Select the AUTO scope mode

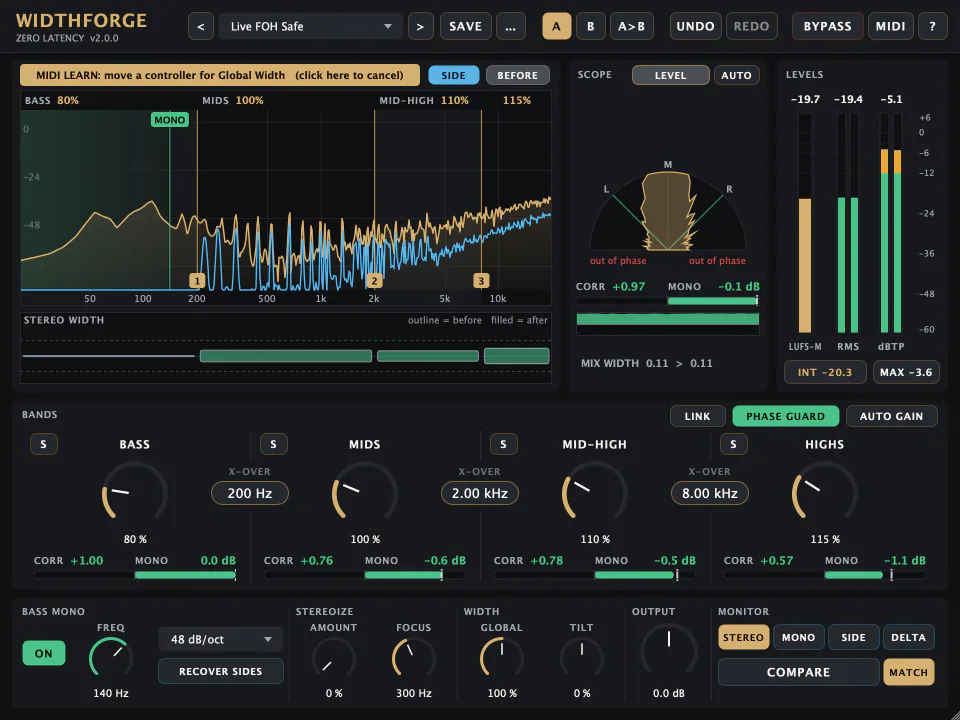tap(736, 75)
